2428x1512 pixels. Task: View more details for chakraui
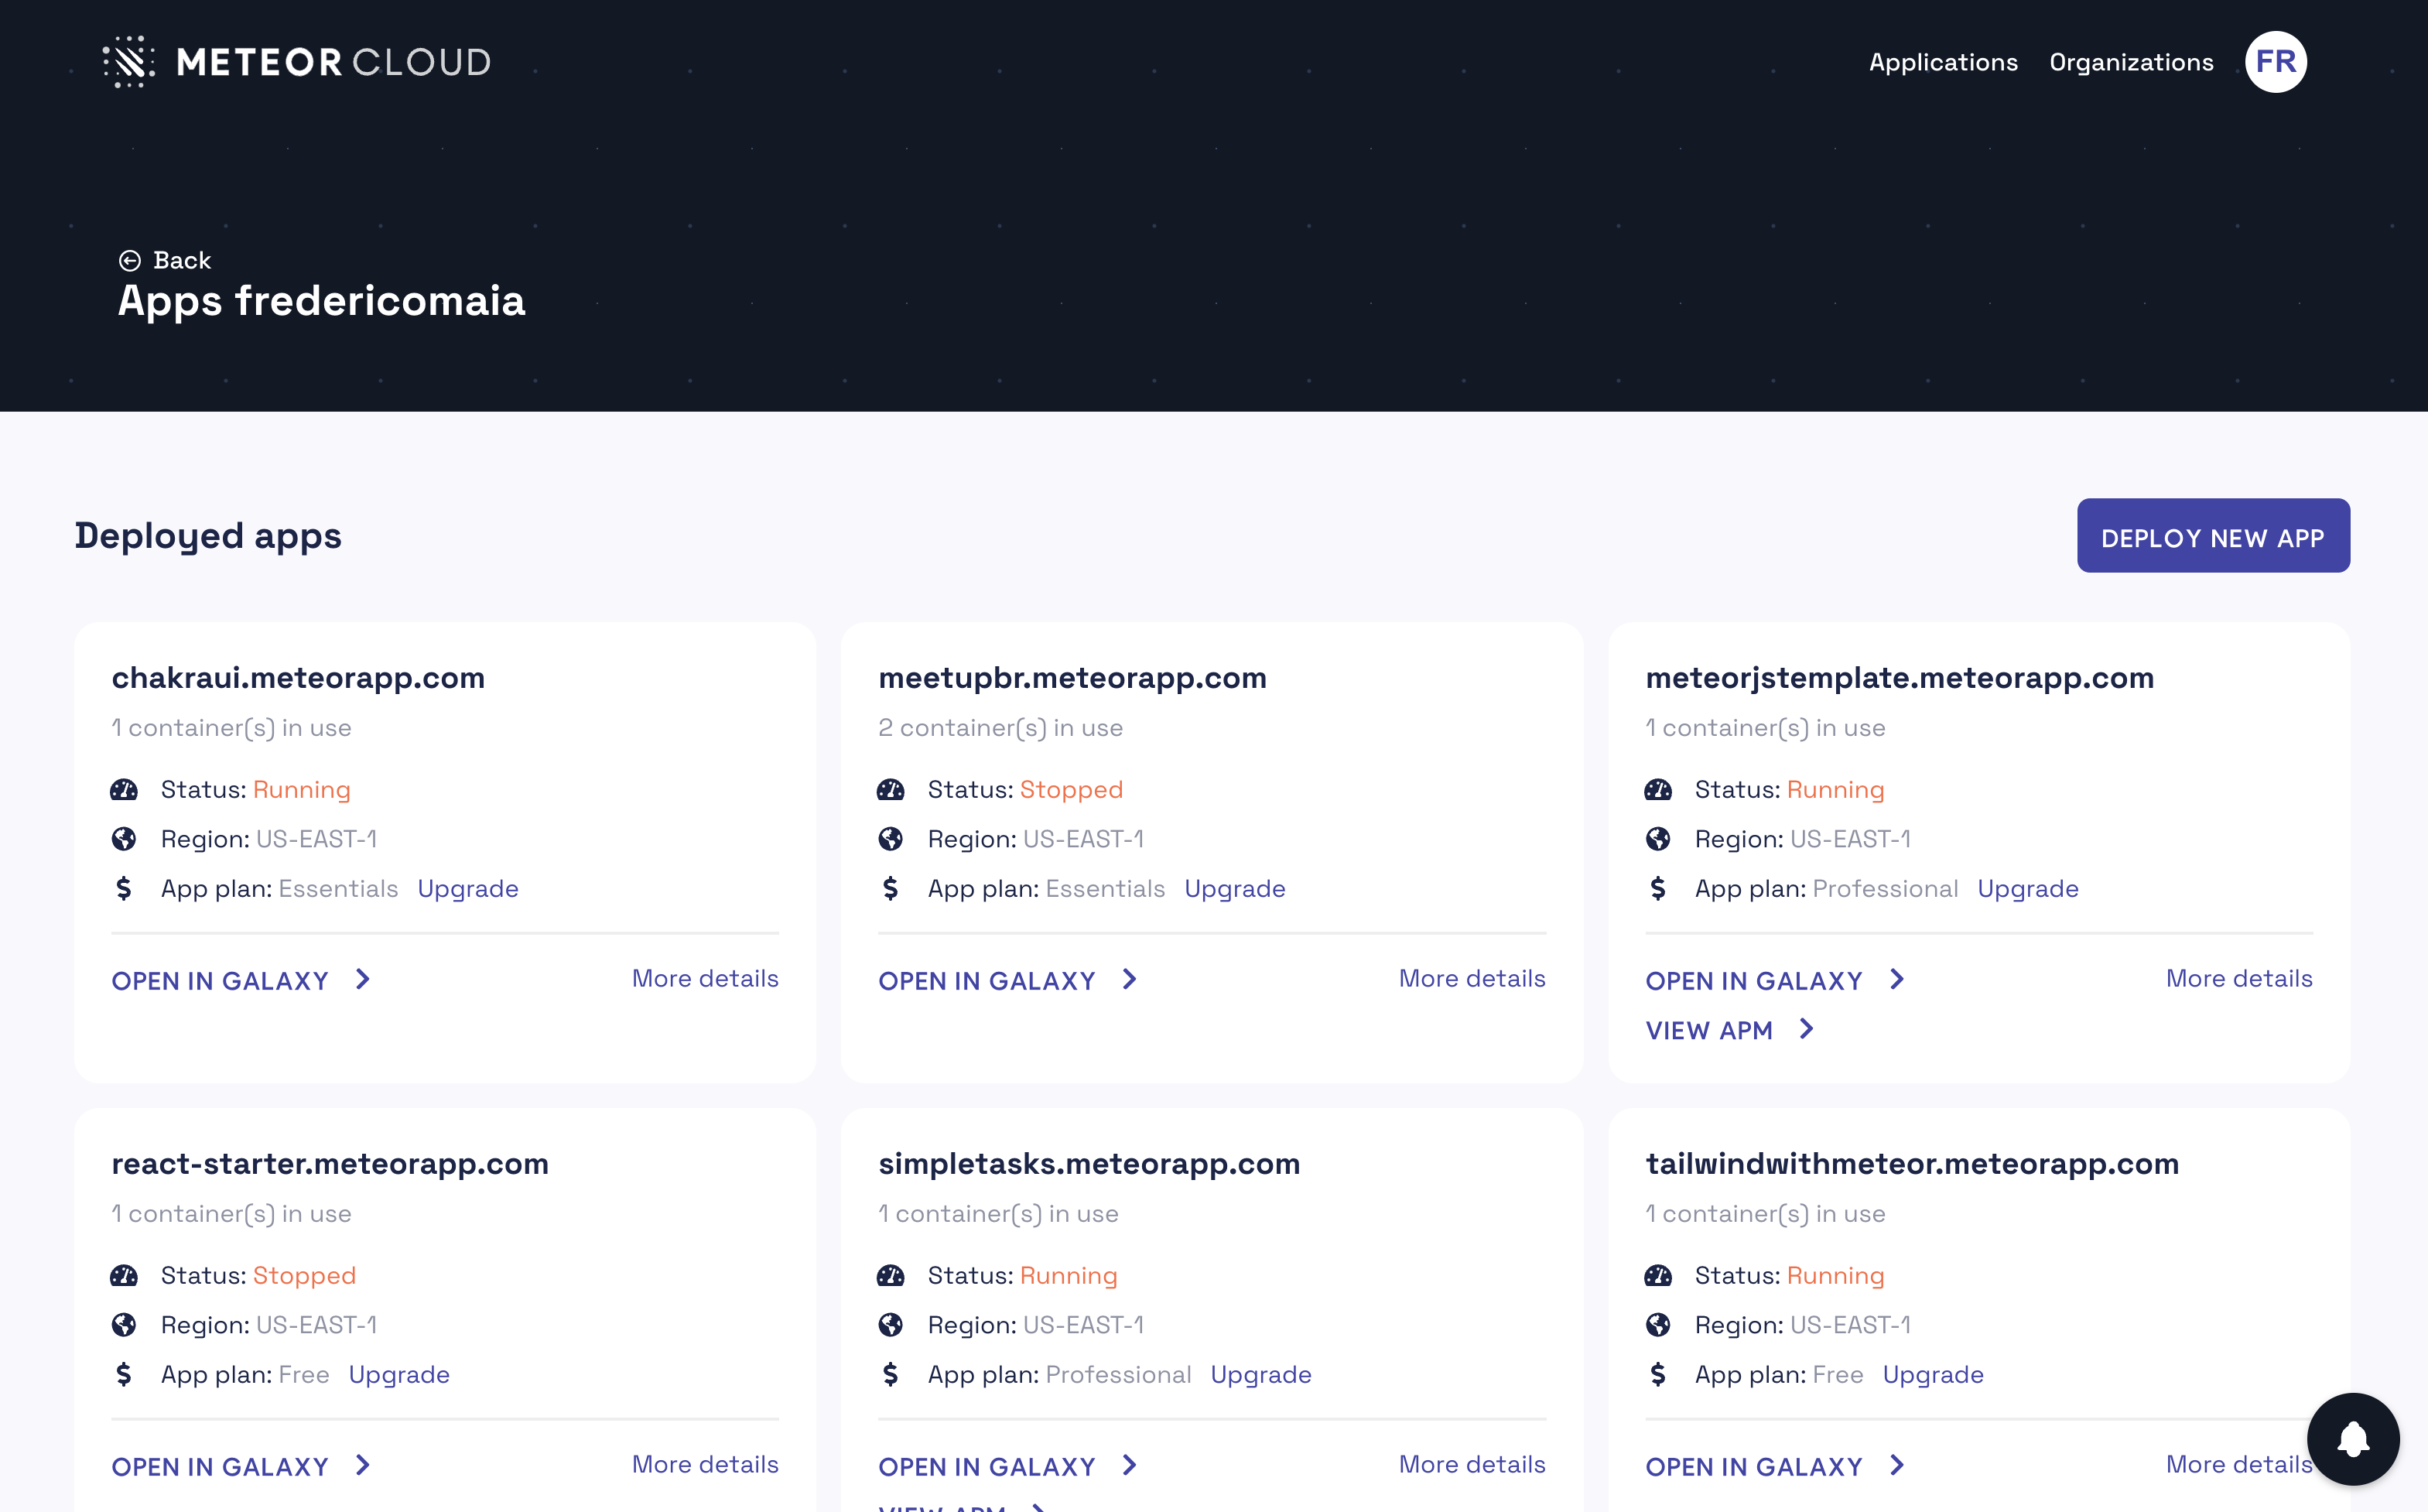pos(705,979)
